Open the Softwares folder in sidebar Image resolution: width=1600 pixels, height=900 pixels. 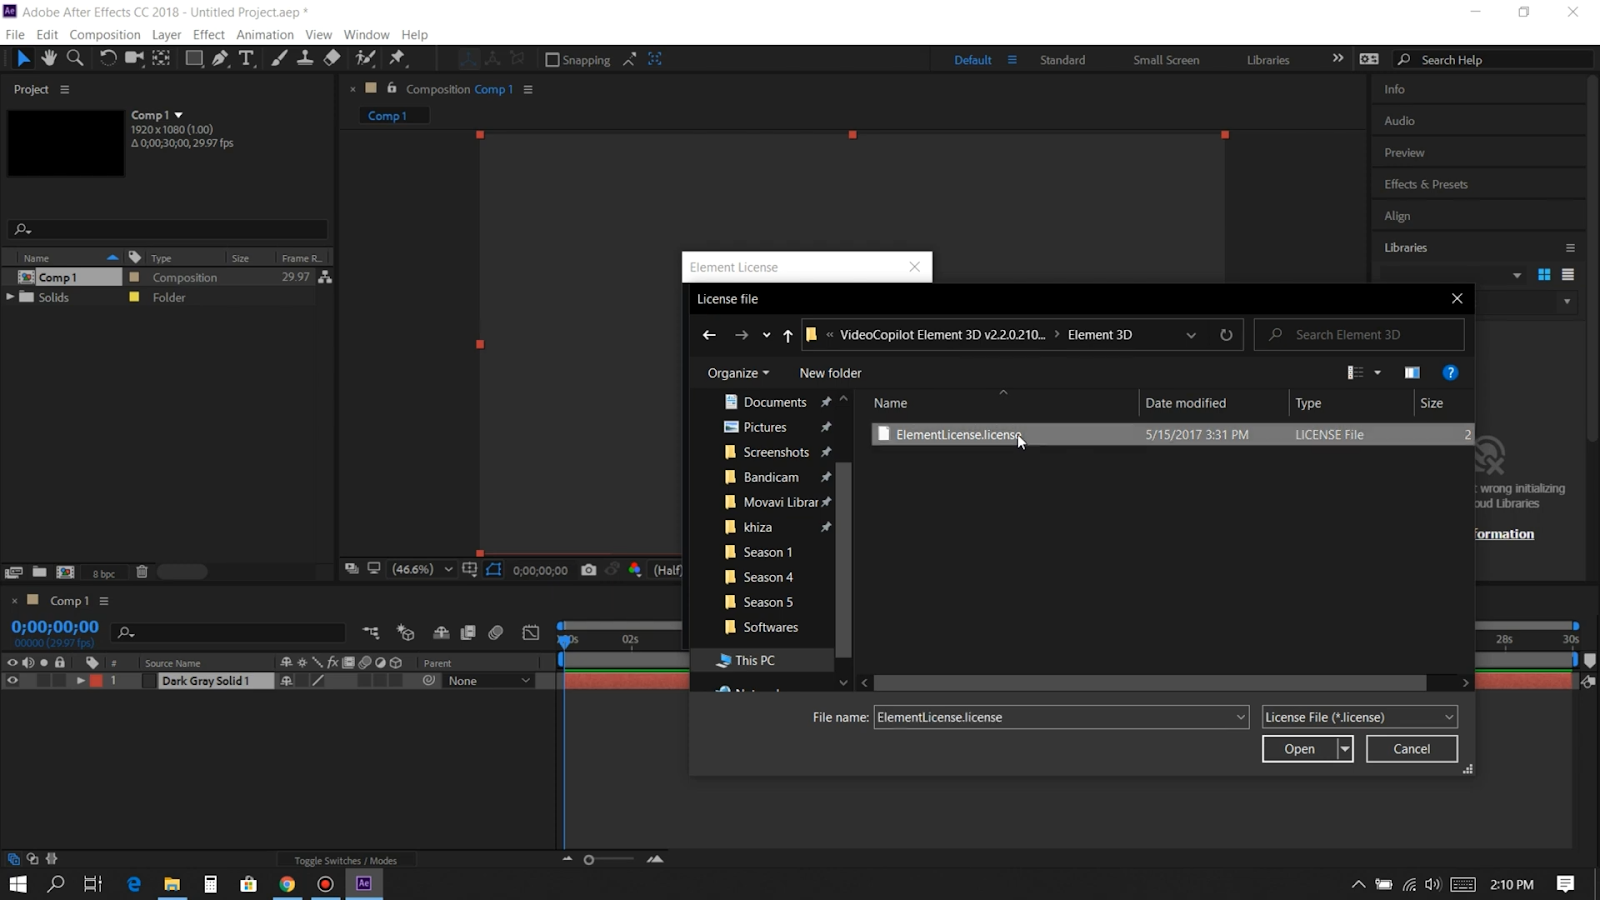770,627
